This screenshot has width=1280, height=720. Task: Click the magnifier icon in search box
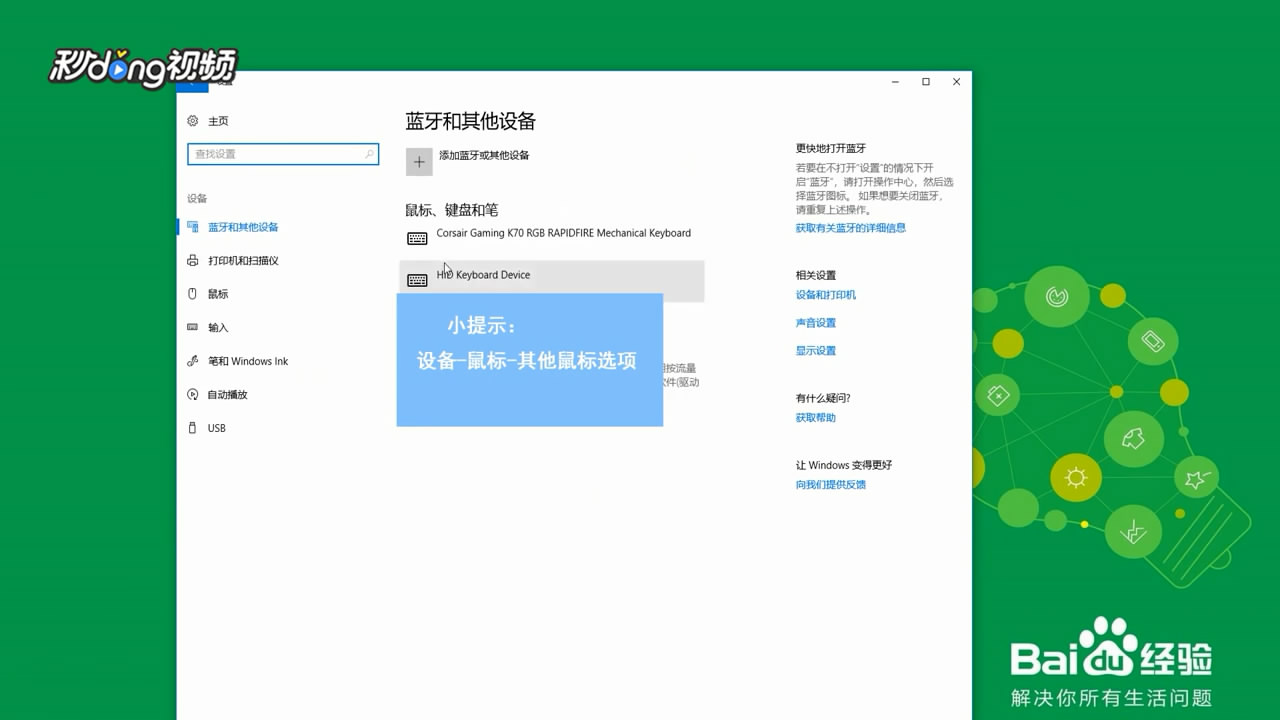point(369,154)
